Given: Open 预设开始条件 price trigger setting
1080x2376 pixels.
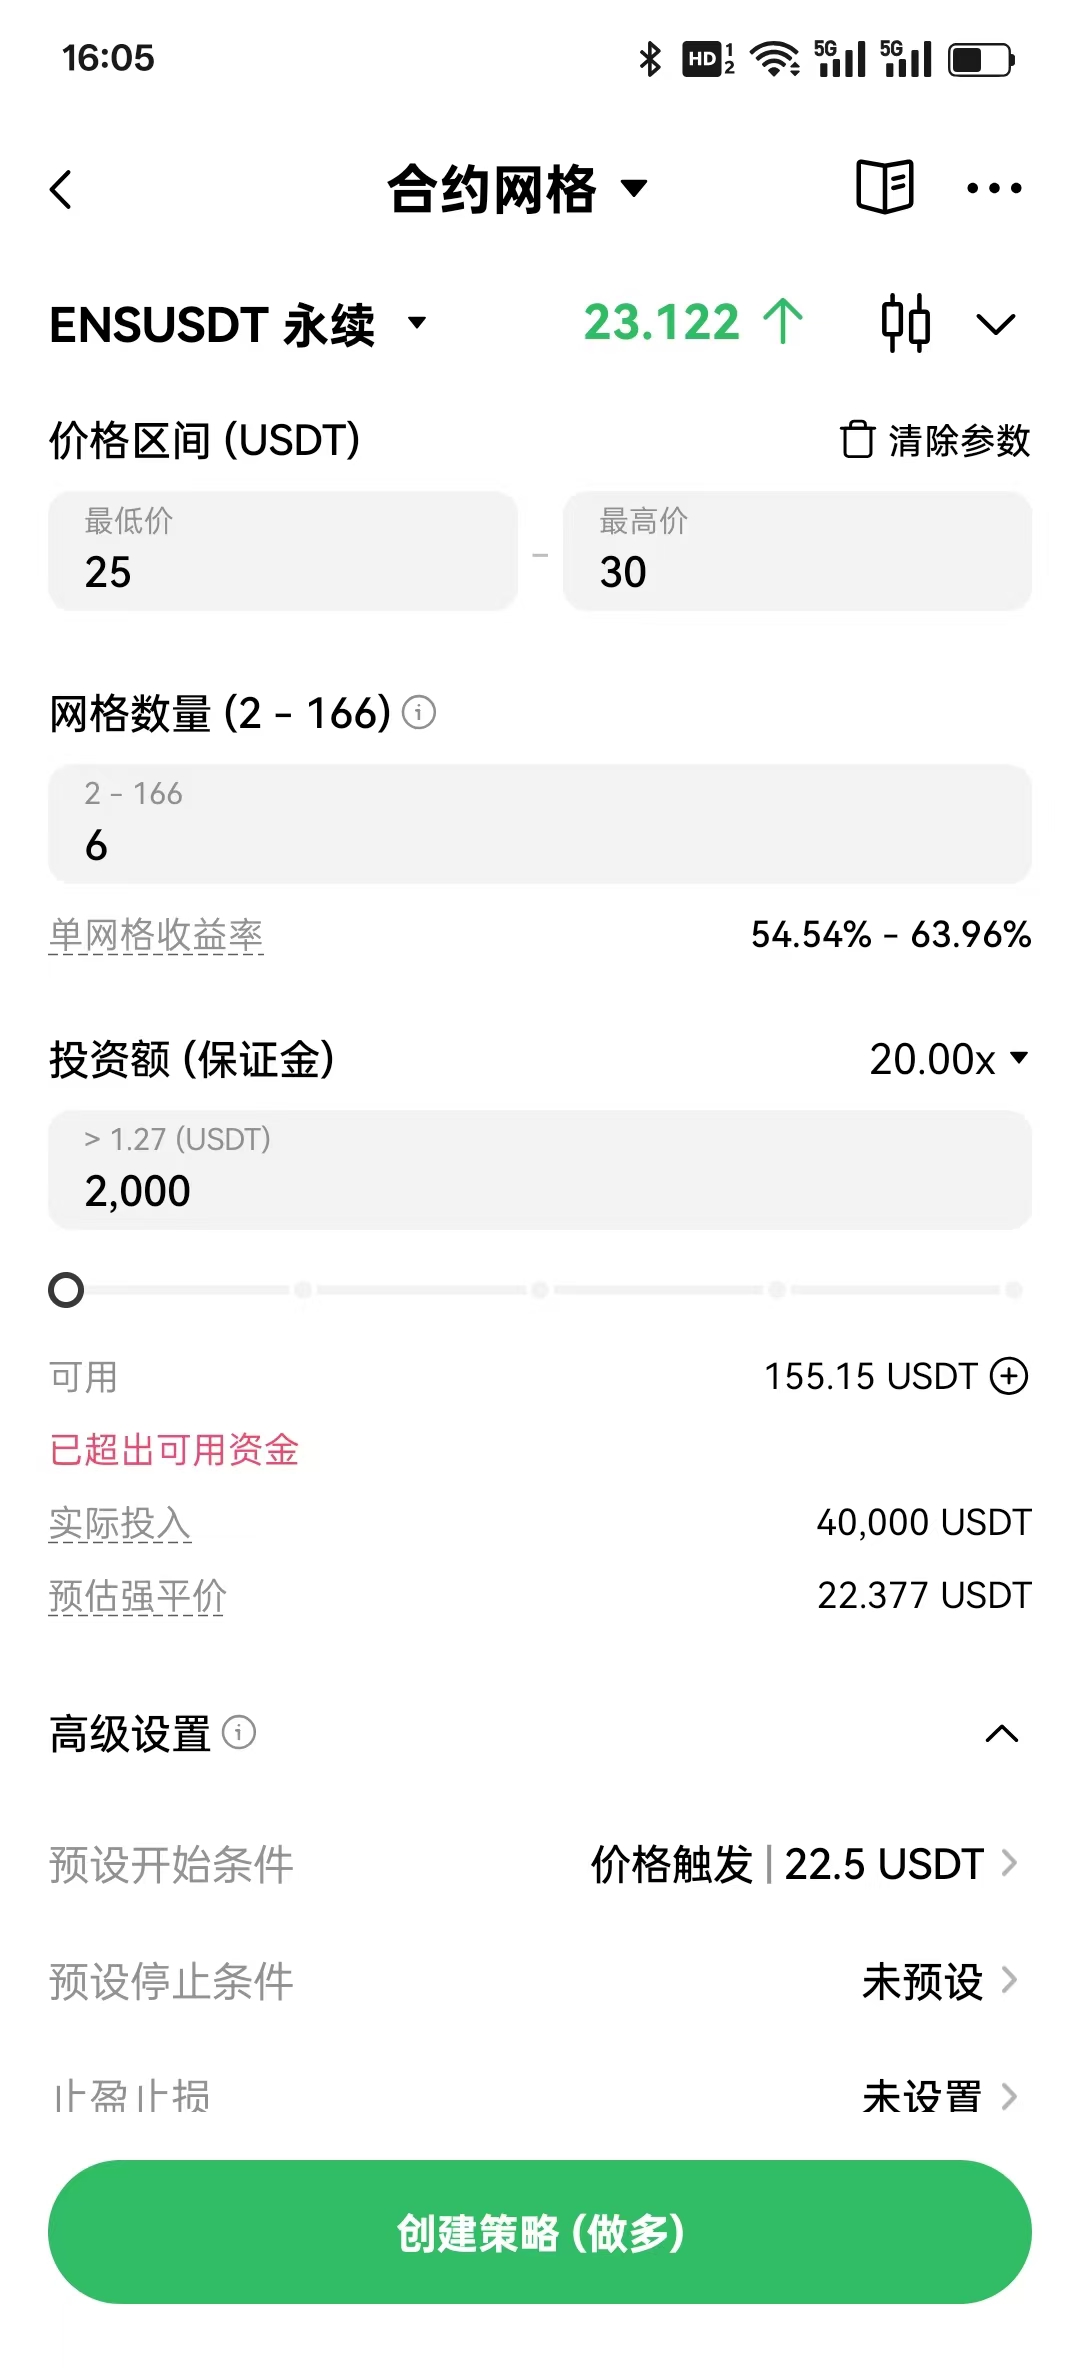Looking at the screenshot, I should 803,1864.
